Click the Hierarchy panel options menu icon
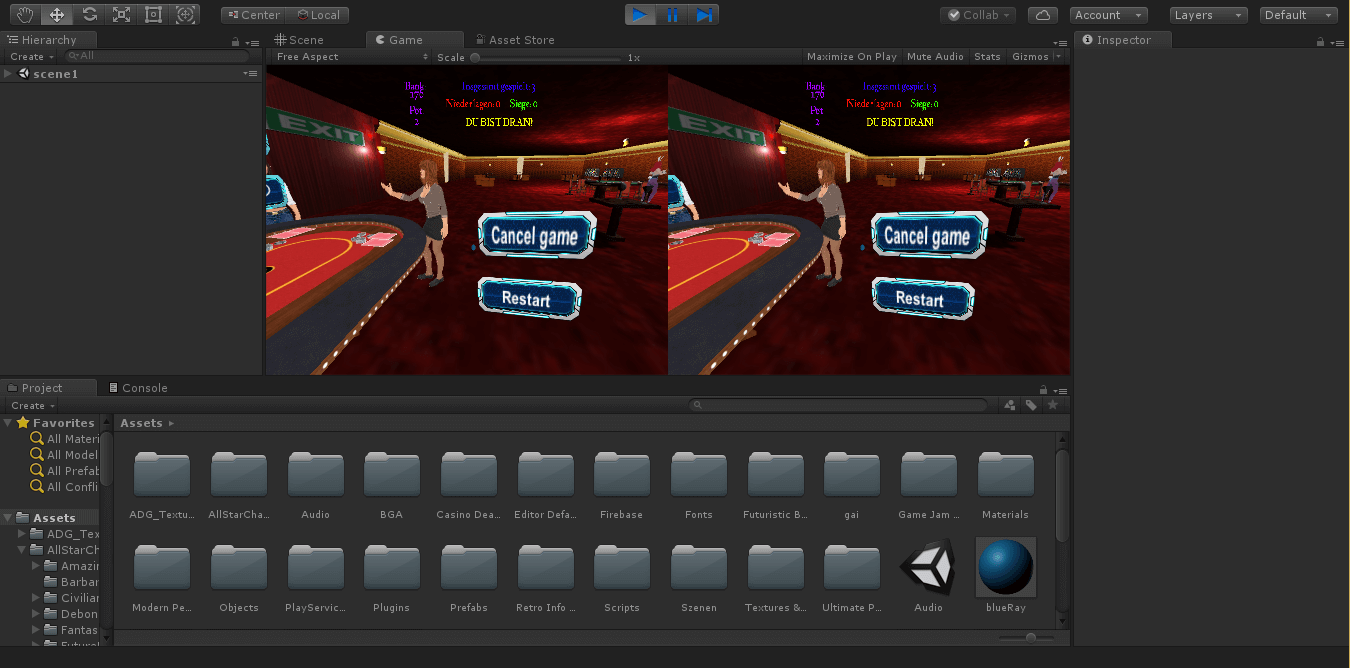 coord(252,41)
